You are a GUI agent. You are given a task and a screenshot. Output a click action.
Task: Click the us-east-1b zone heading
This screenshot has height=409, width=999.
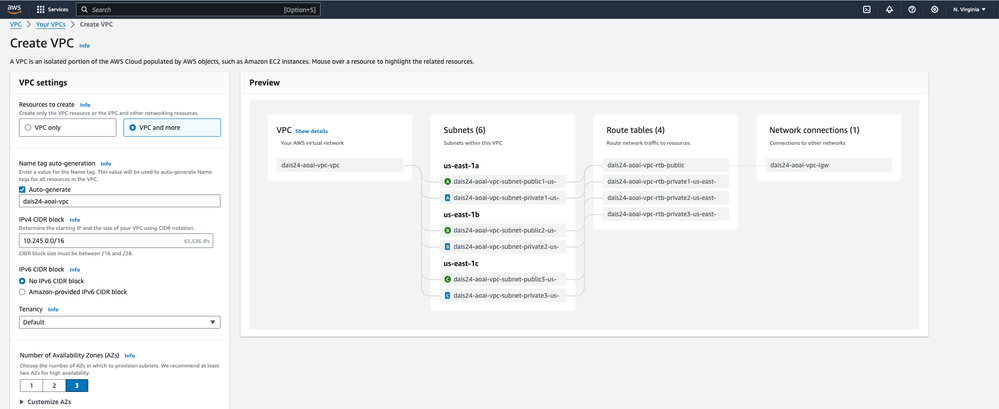point(461,215)
